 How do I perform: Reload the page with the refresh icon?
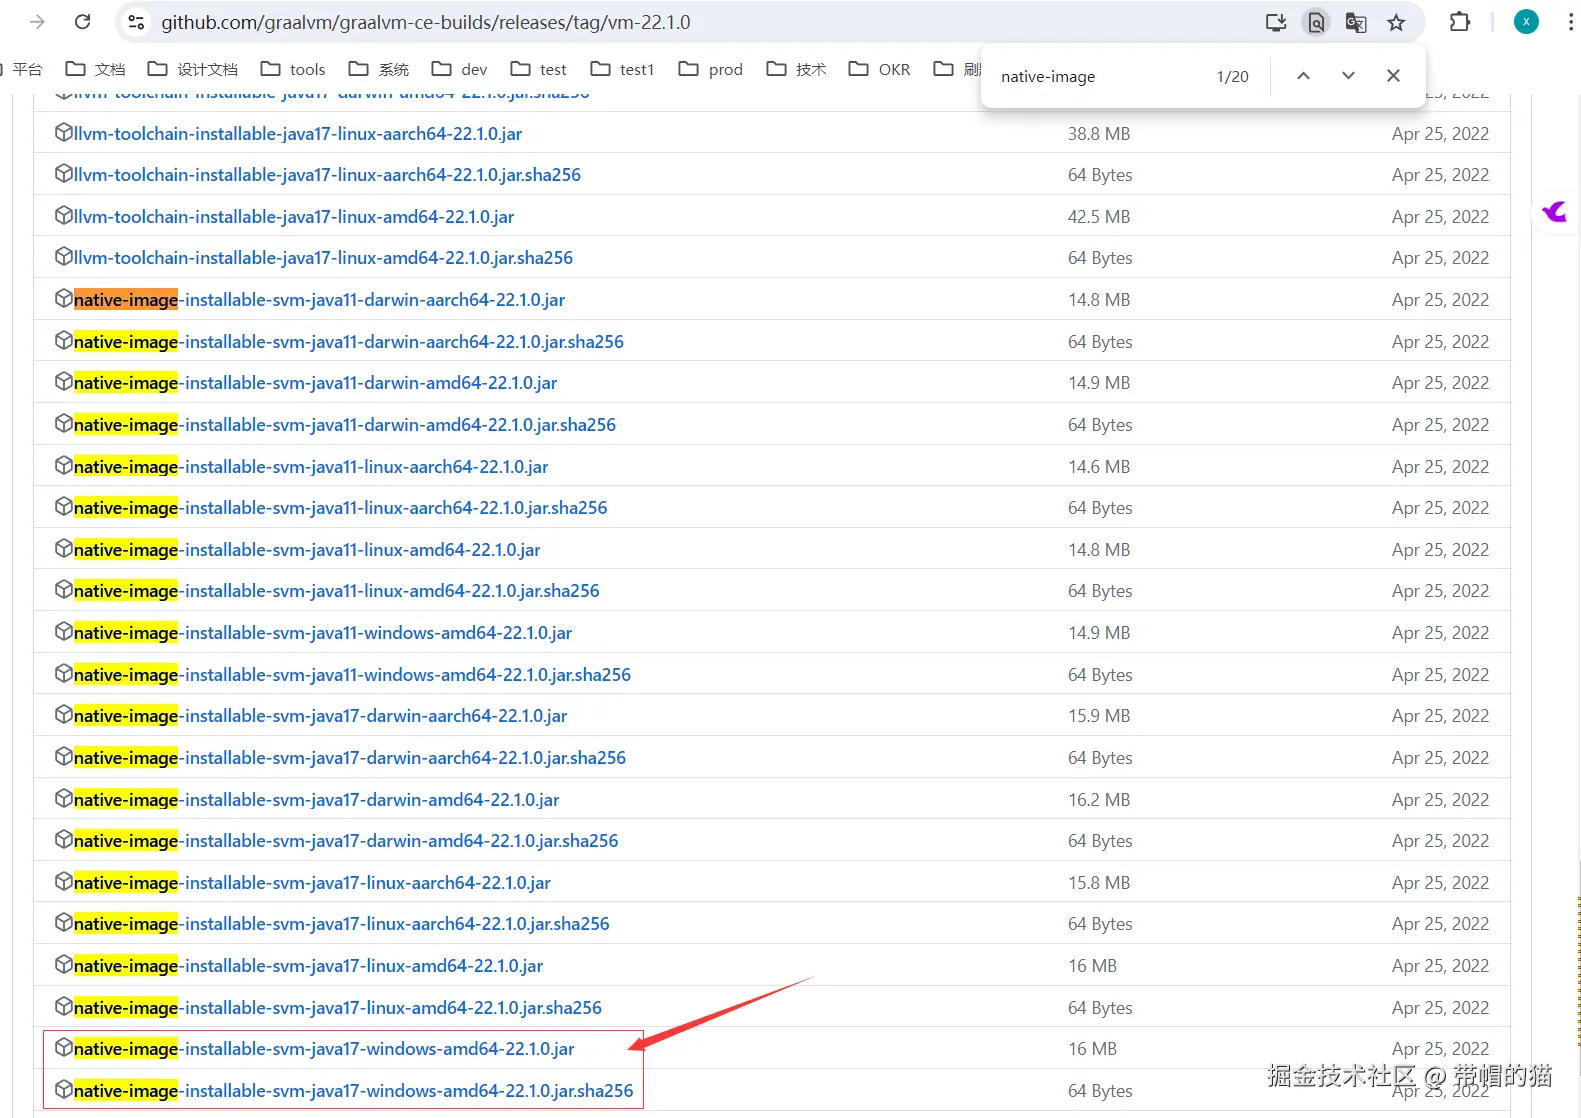point(83,22)
